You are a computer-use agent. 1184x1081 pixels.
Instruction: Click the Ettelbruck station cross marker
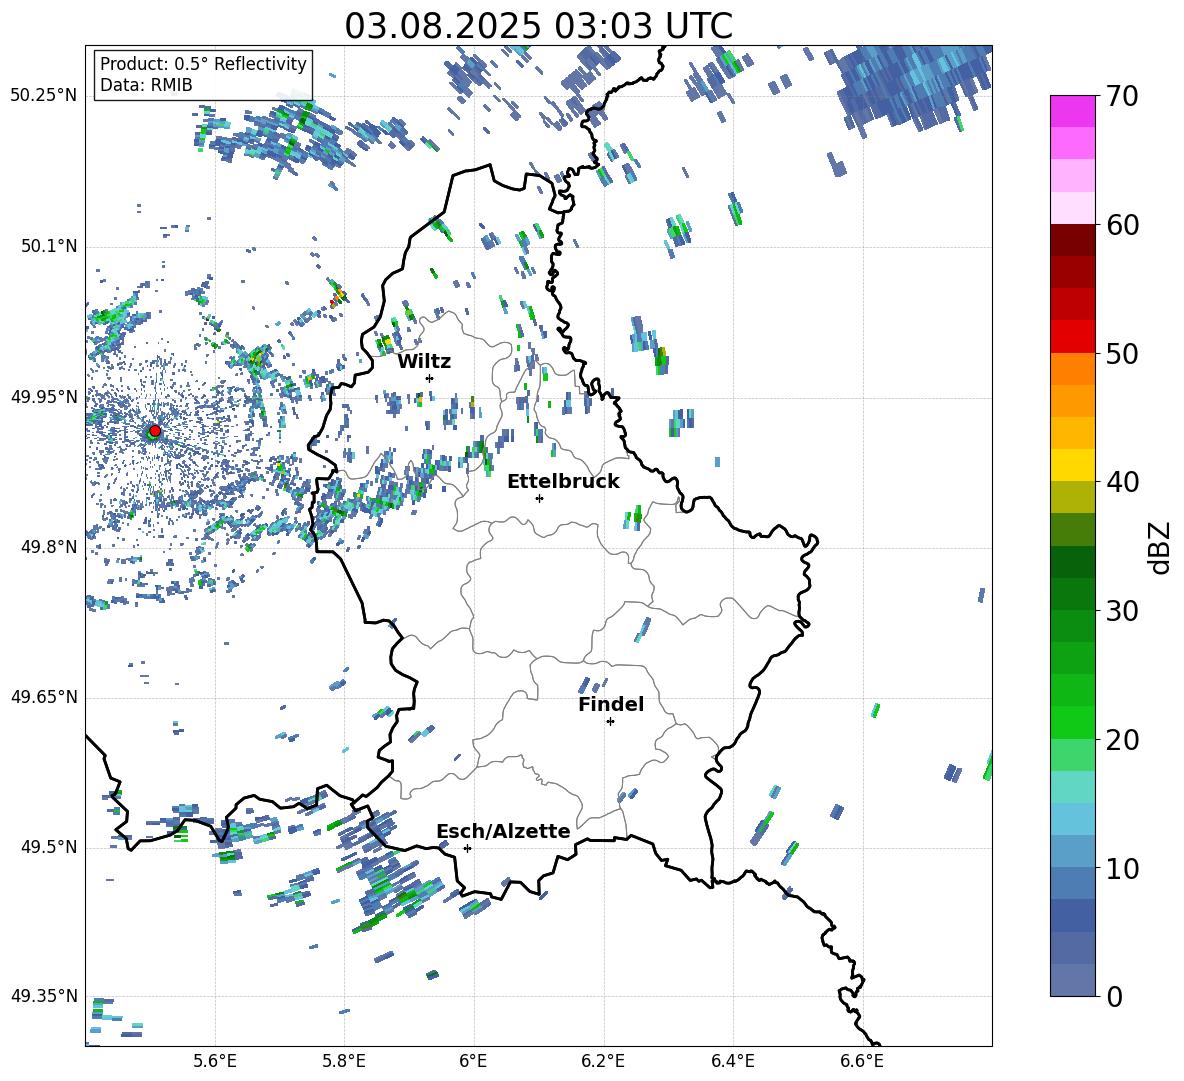click(539, 498)
